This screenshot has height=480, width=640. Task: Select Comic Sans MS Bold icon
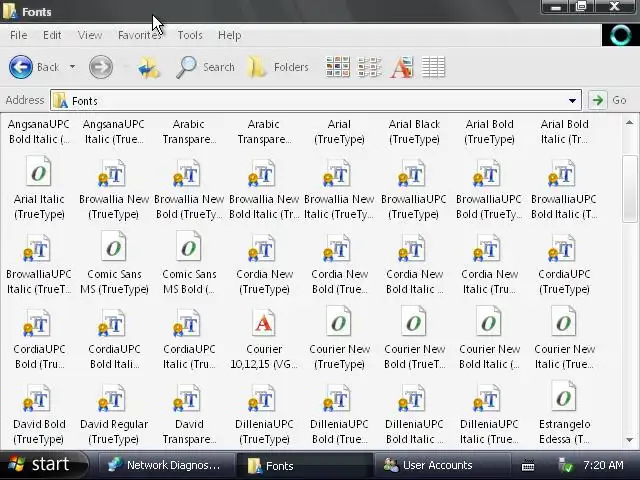pos(189,247)
